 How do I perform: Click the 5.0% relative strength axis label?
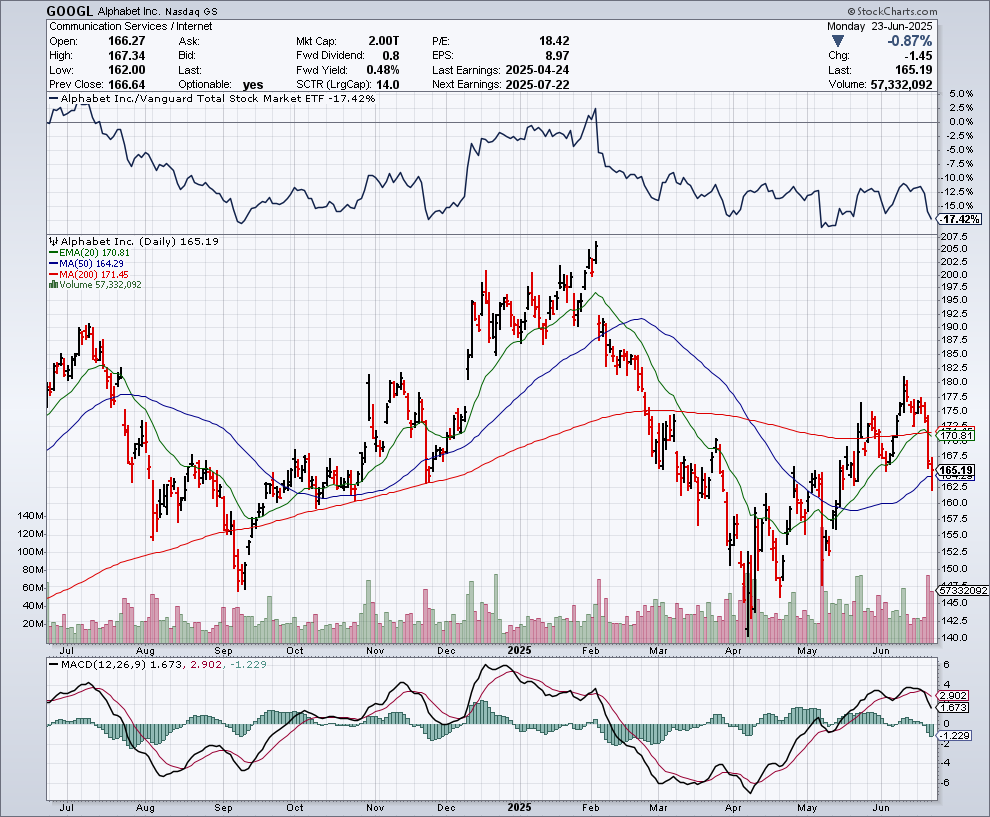click(960, 93)
